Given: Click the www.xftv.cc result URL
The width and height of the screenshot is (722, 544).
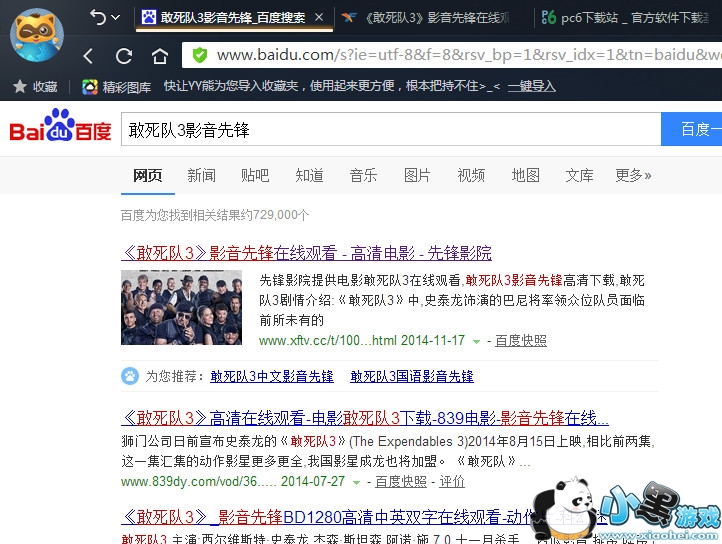Looking at the screenshot, I should point(327,340).
